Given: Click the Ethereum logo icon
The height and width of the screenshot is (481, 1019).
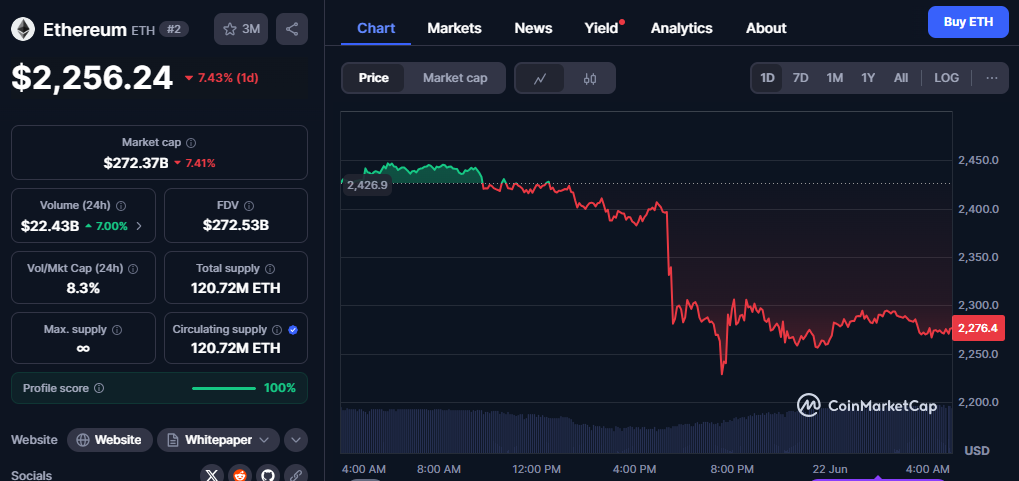Looking at the screenshot, I should click(x=23, y=29).
